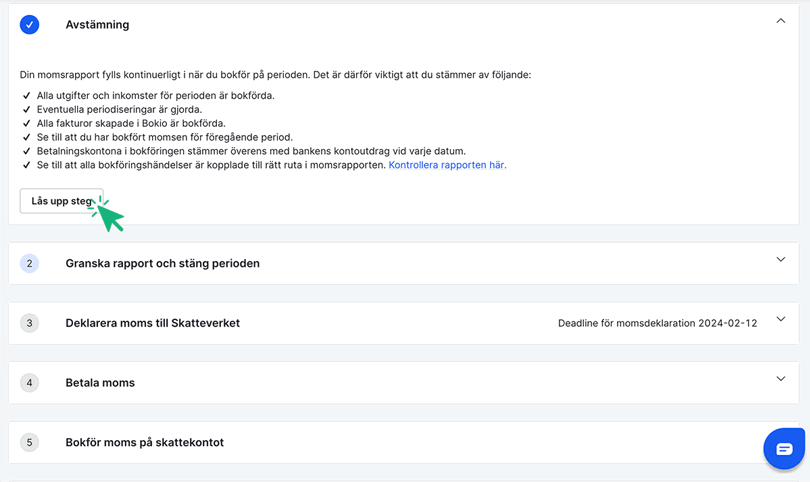Click the Deklarera moms till Skatteverket title
Viewport: 810px width, 482px height.
coord(152,323)
